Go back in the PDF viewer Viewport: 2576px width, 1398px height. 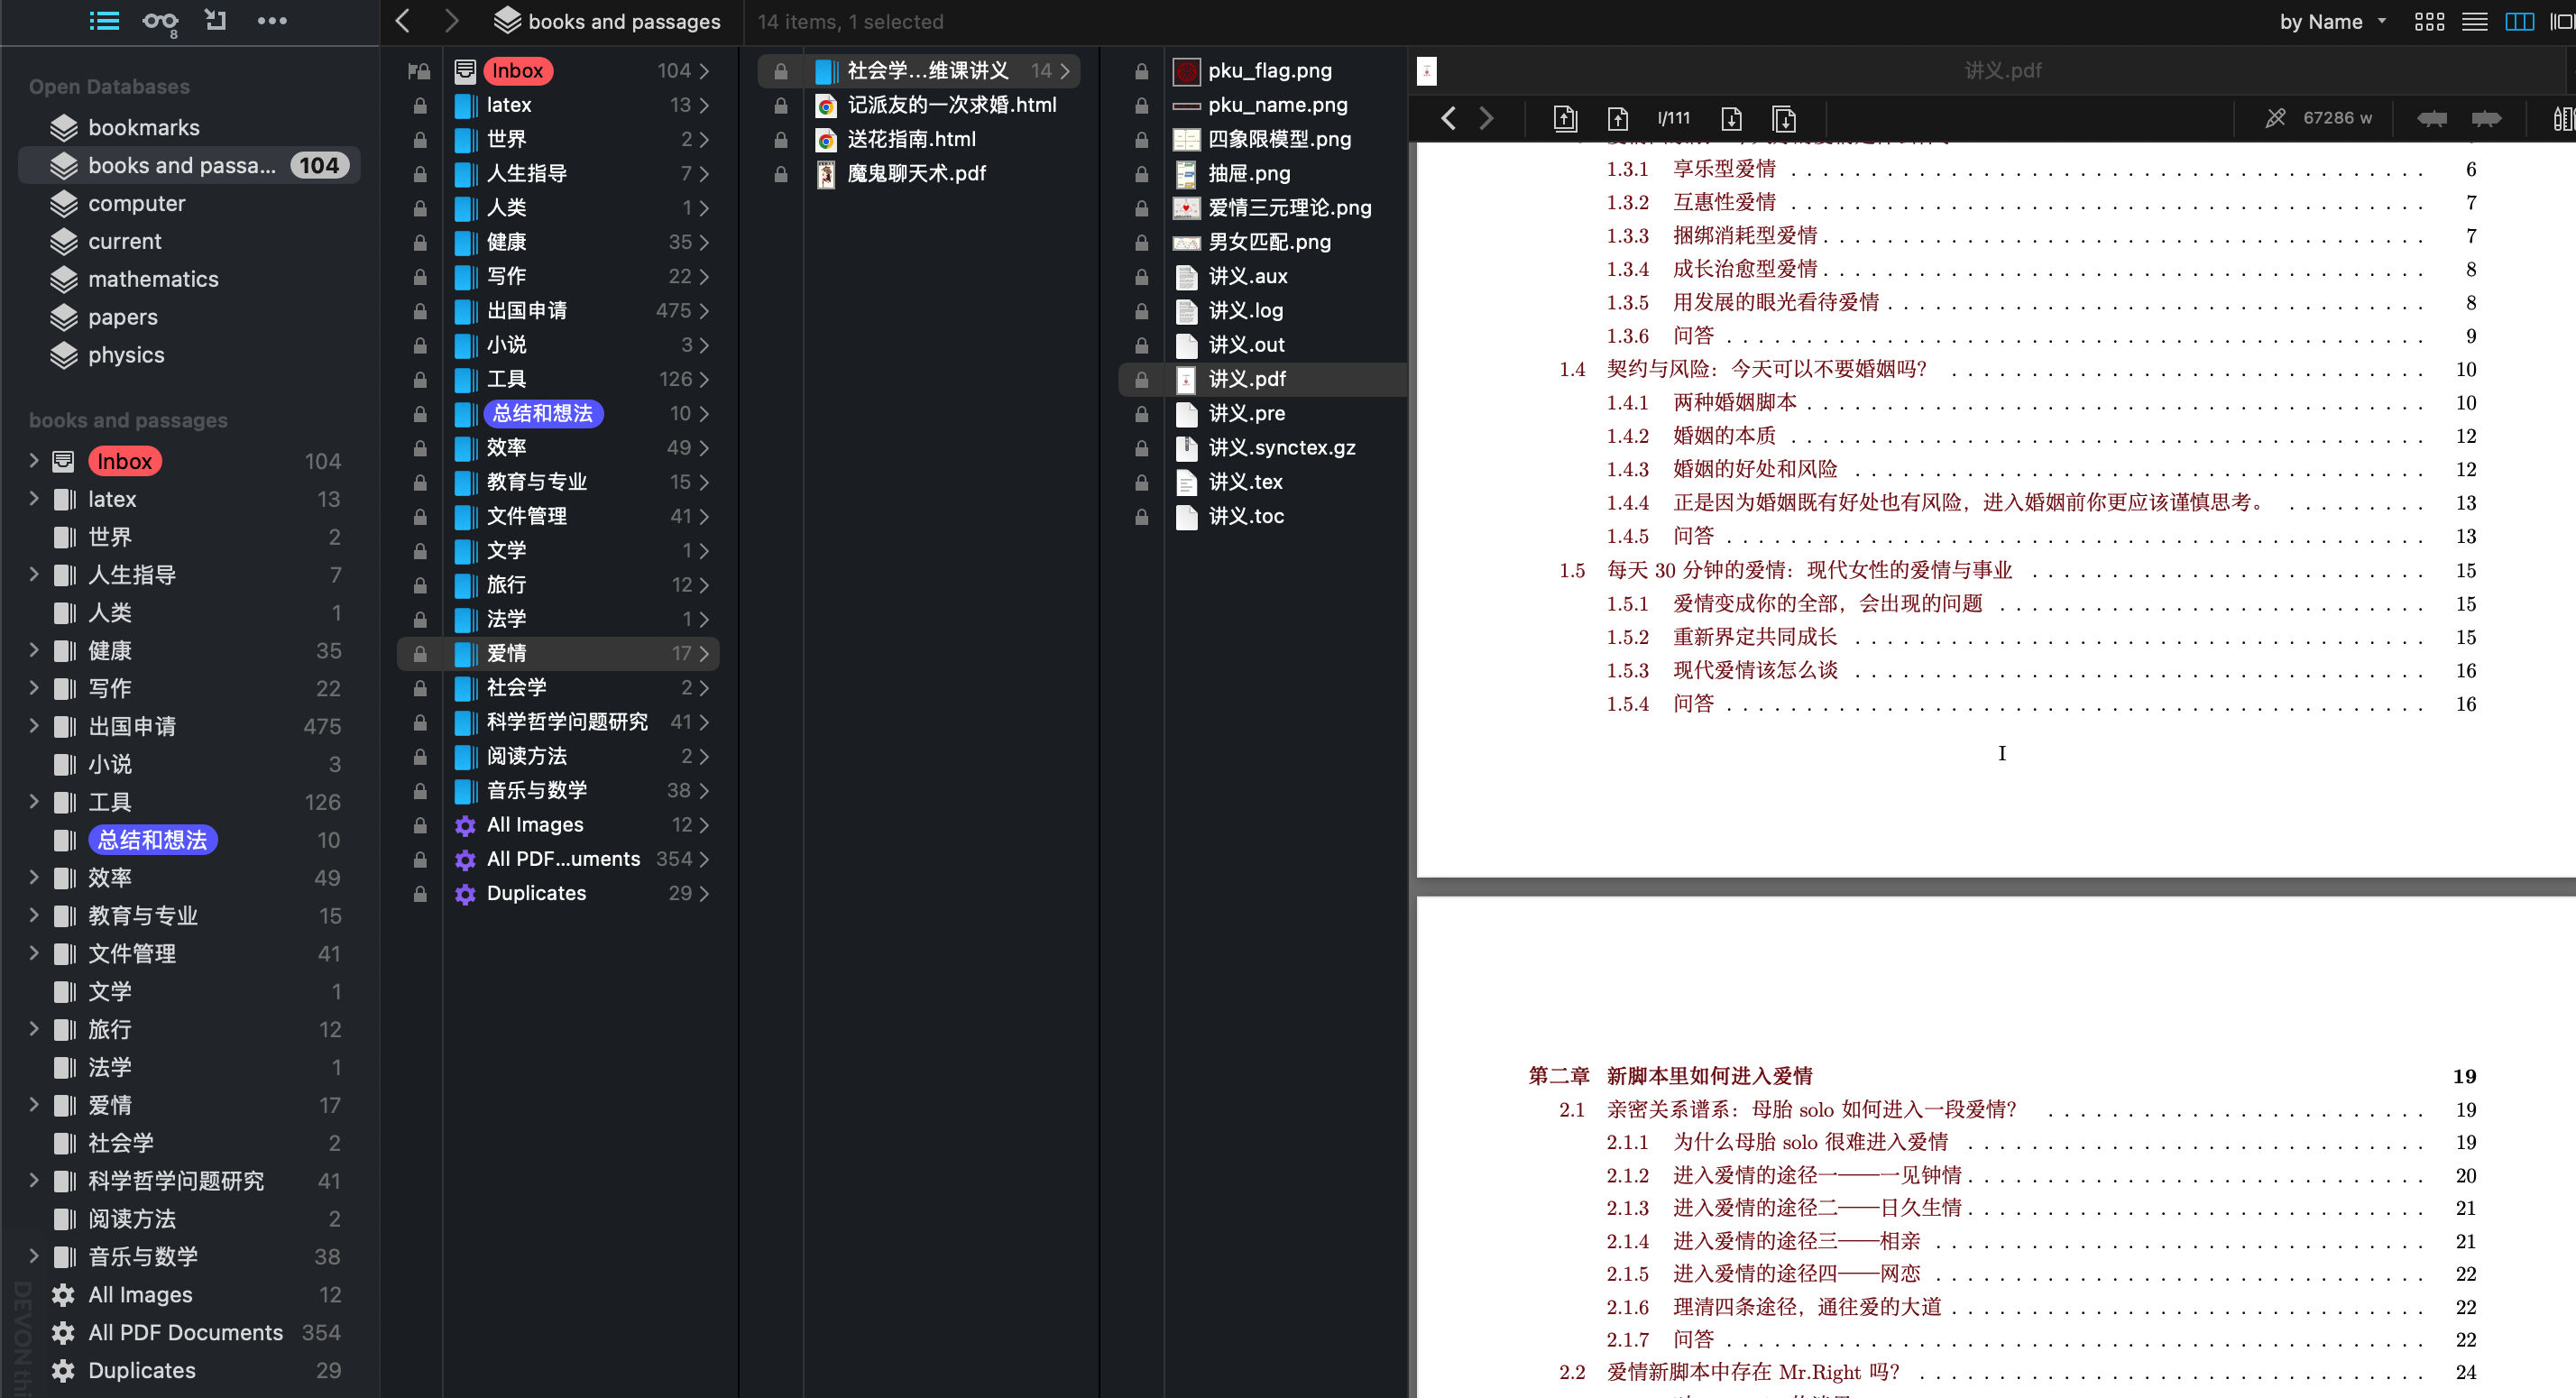[1448, 119]
